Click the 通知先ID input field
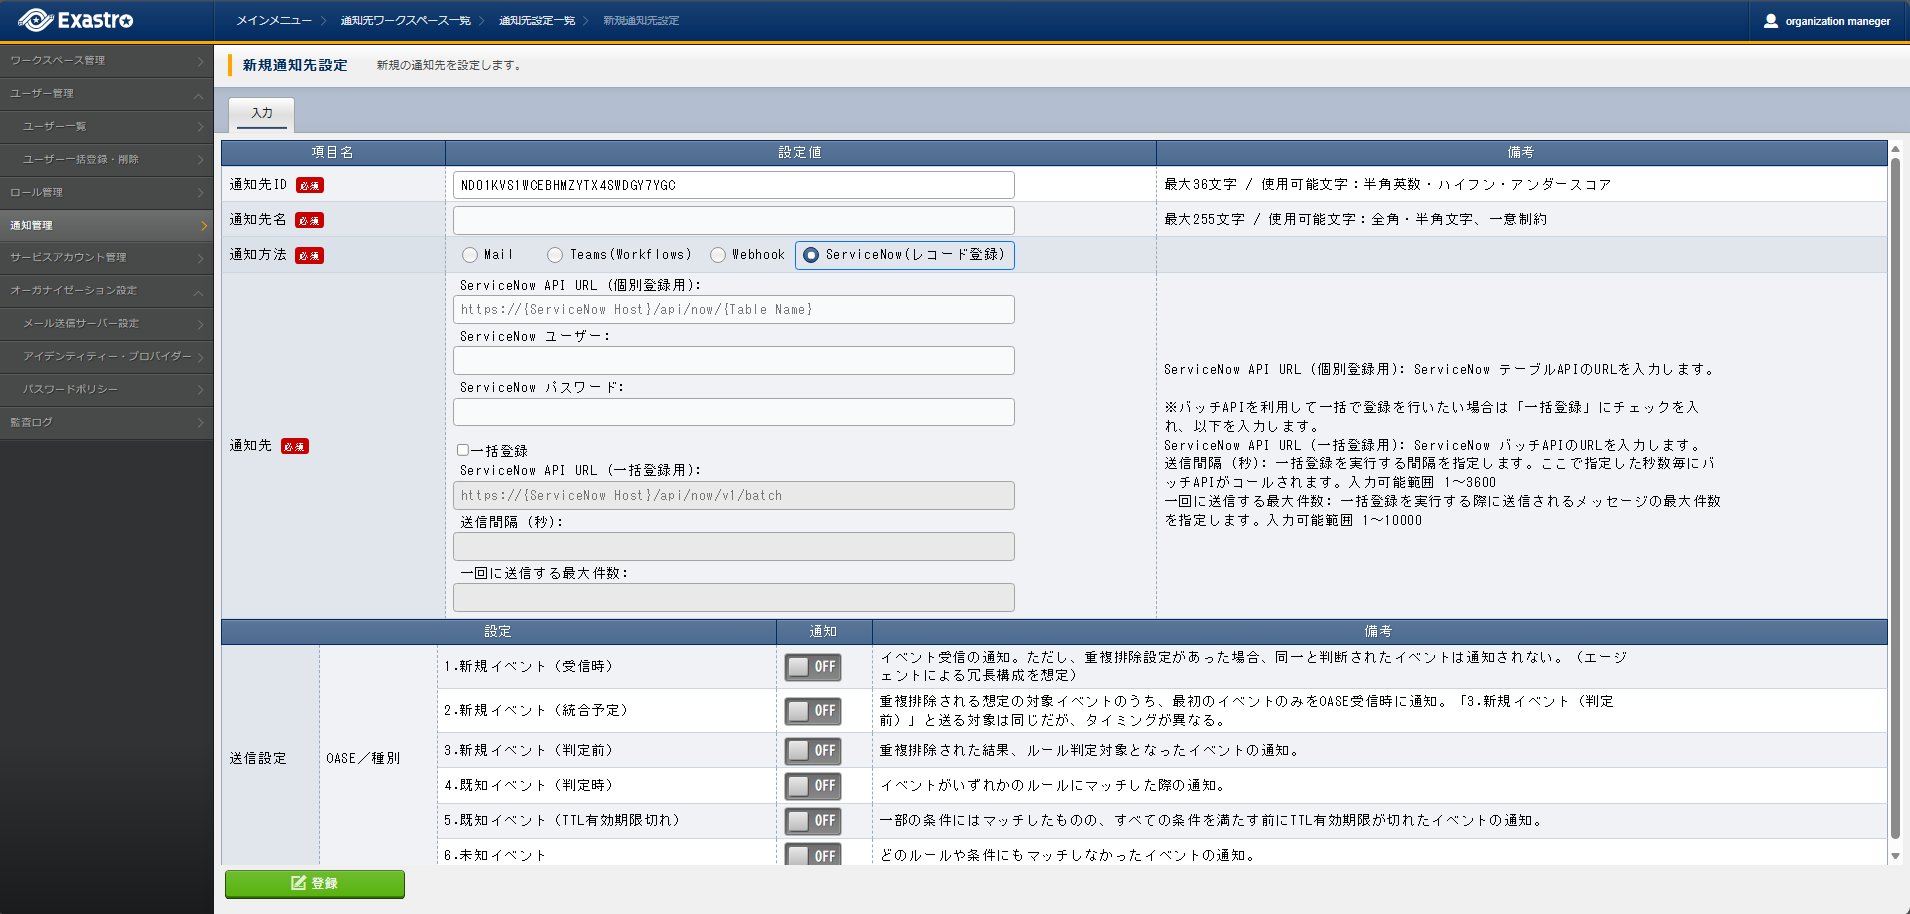 734,185
